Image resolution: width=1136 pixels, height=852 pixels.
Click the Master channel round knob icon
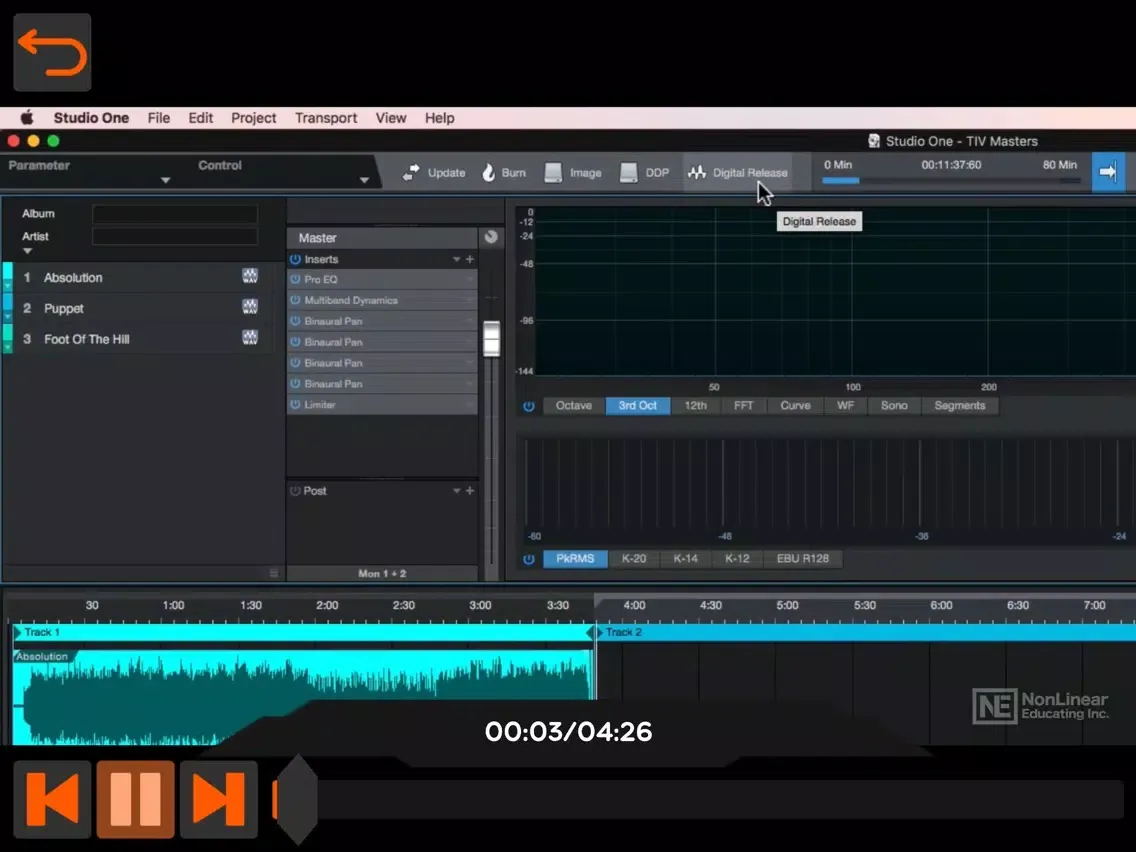(490, 237)
